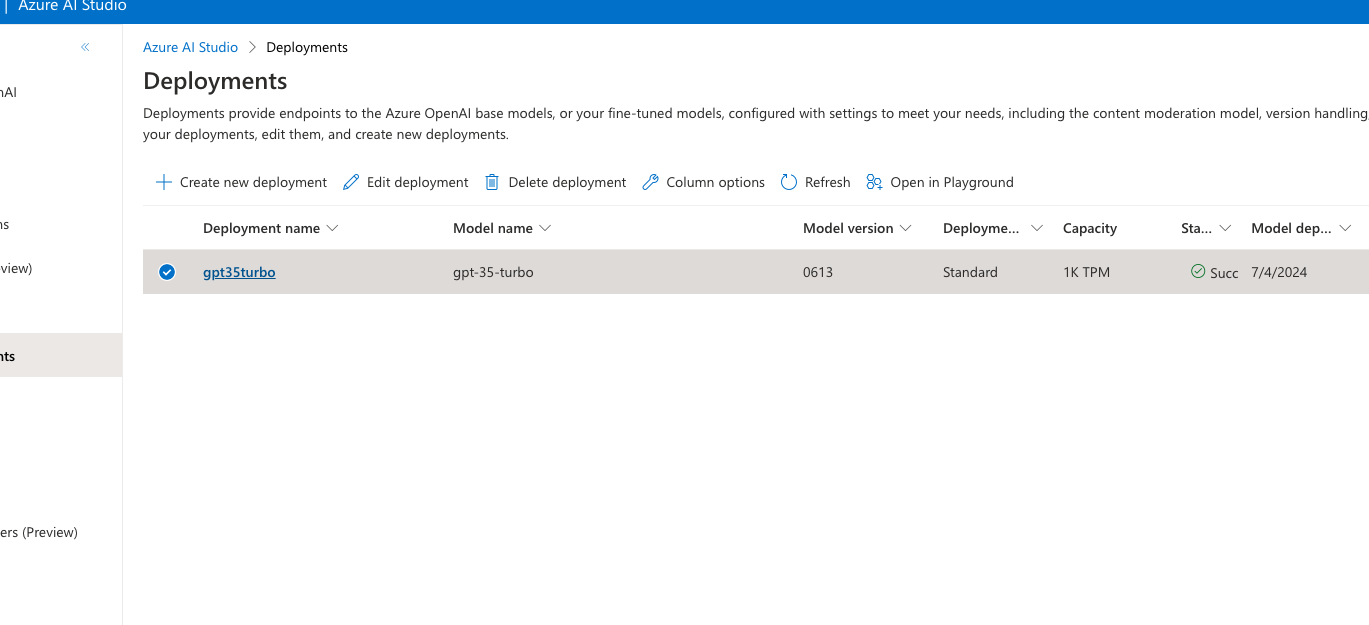Image resolution: width=1369 pixels, height=625 pixels.
Task: Open the Deployment name sort dropdown
Action: pyautogui.click(x=333, y=228)
